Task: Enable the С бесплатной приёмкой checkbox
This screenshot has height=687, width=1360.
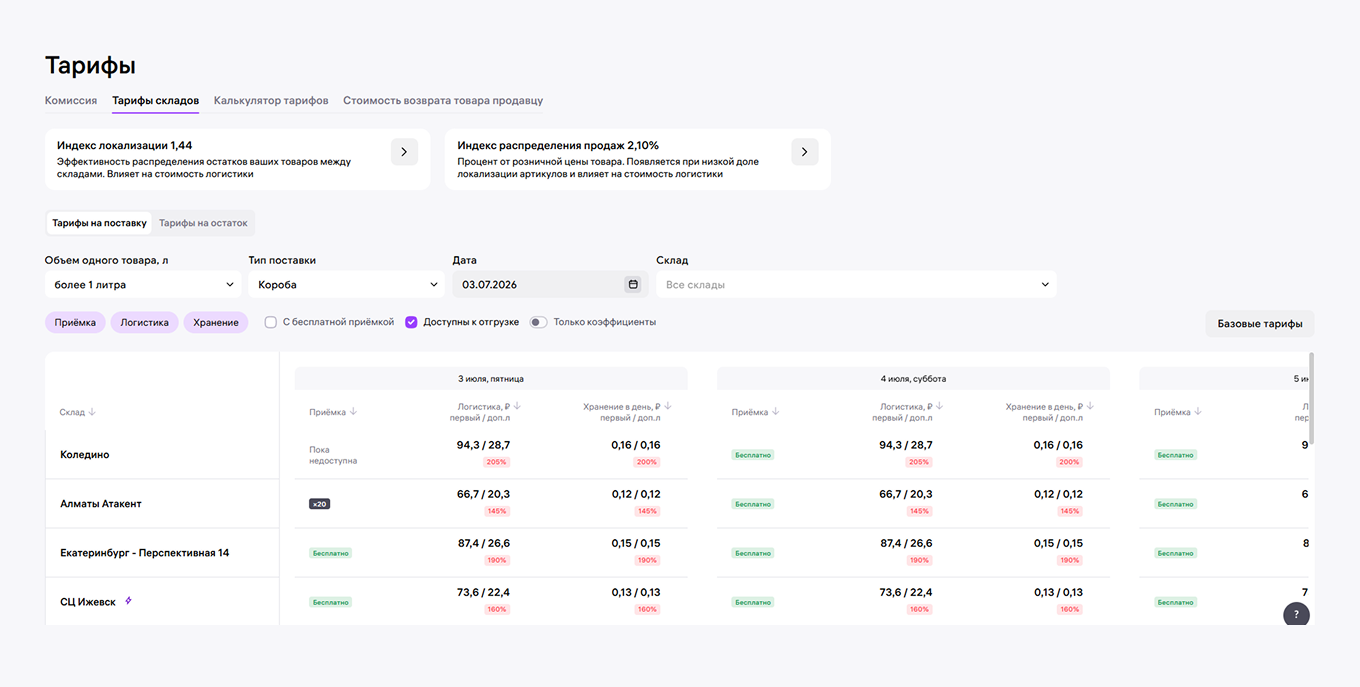Action: click(x=271, y=322)
